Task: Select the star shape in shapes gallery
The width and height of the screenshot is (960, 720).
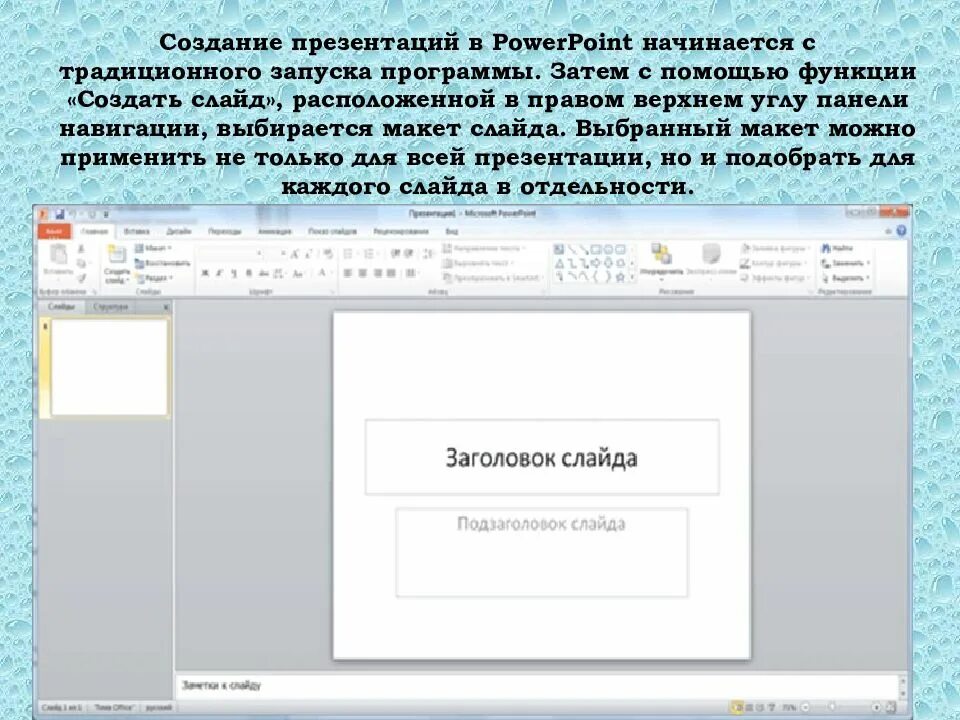Action: coord(620,277)
